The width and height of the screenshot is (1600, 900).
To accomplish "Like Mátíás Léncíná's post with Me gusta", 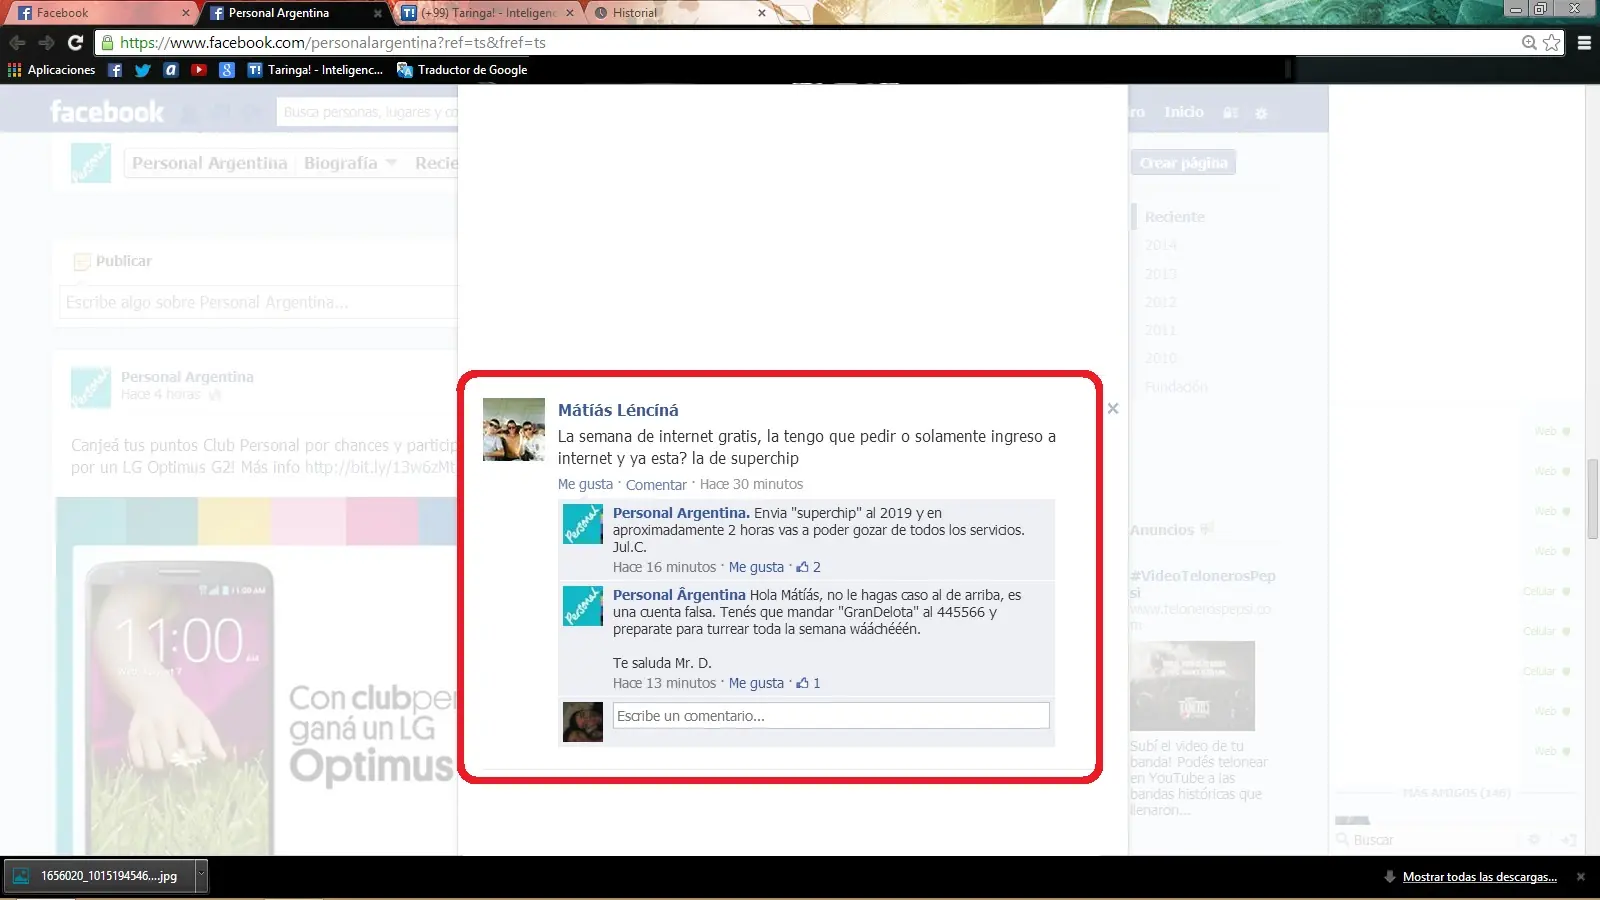I will [x=585, y=484].
